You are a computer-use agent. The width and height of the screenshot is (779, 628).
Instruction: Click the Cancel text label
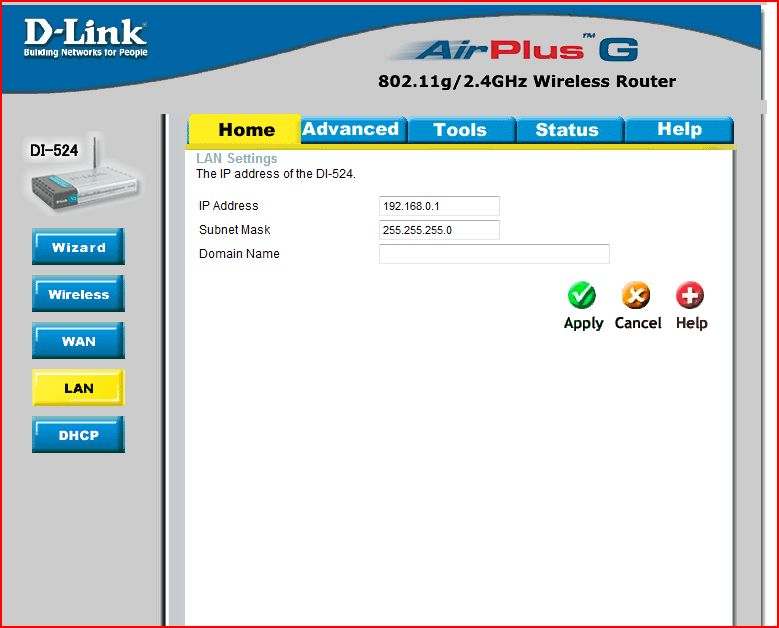click(638, 323)
